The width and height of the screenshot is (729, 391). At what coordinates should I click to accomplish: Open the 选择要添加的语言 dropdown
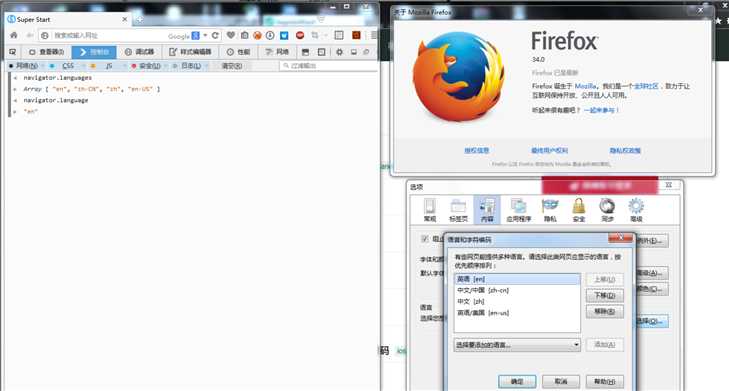coord(517,345)
